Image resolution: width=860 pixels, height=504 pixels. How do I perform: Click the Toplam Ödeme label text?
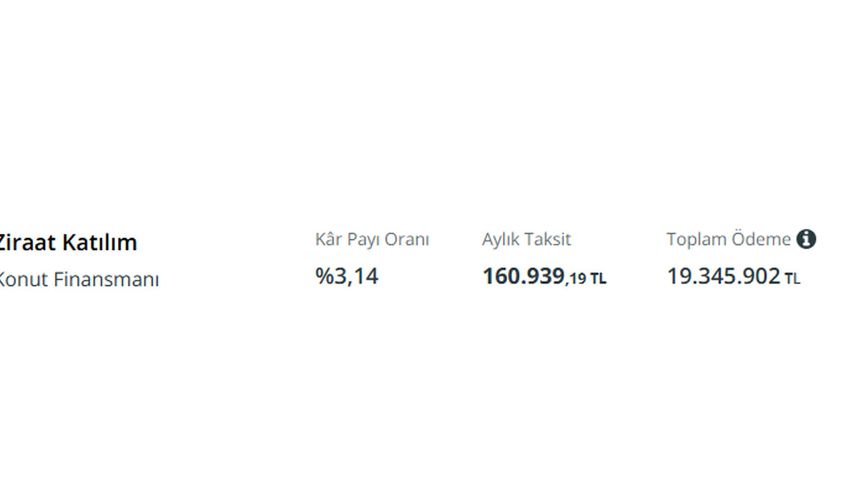[728, 239]
